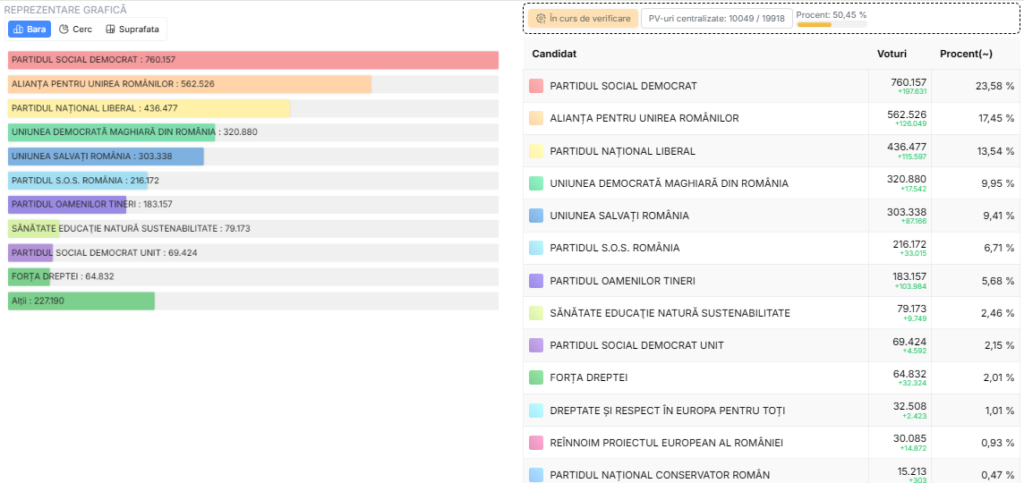This screenshot has height=483, width=1024.
Task: Click the PV-uri centralizate 10049 / 19918 box
Action: pyautogui.click(x=716, y=18)
